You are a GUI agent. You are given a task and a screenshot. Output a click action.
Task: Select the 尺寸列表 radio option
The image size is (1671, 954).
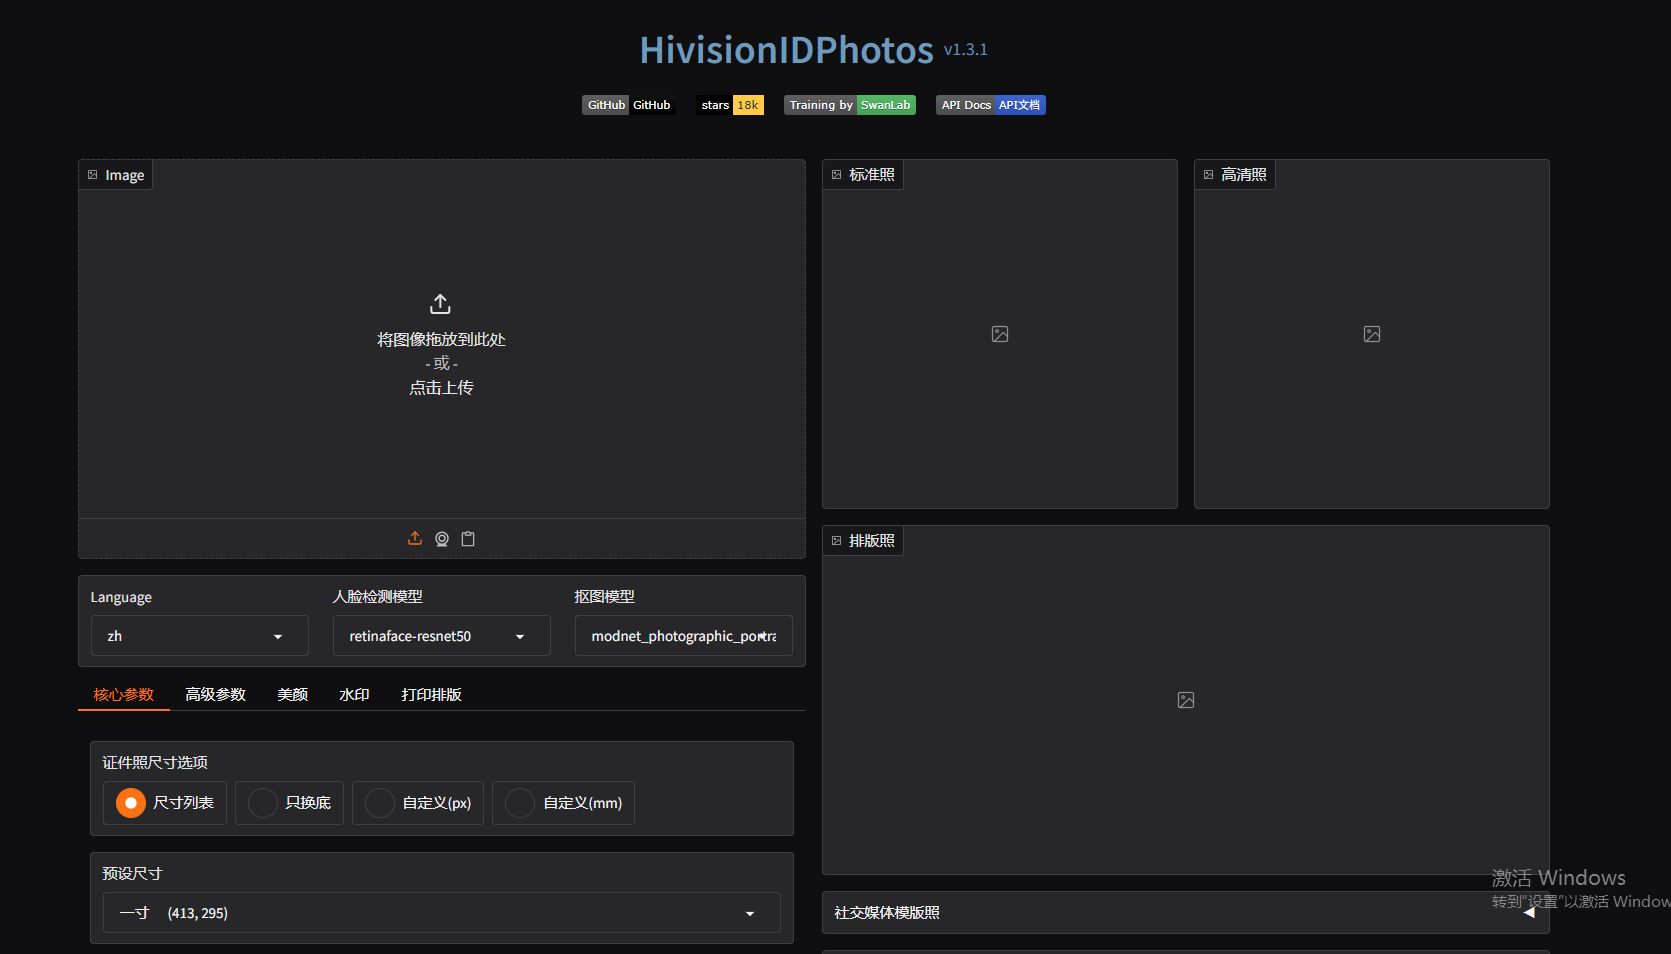click(165, 803)
